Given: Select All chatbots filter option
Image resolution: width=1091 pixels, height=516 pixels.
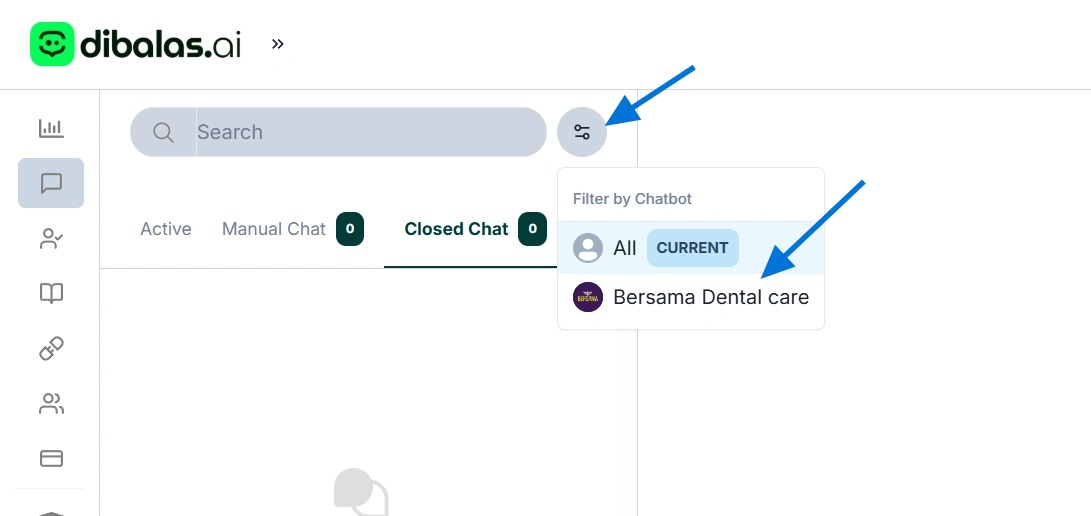Looking at the screenshot, I should coord(624,248).
